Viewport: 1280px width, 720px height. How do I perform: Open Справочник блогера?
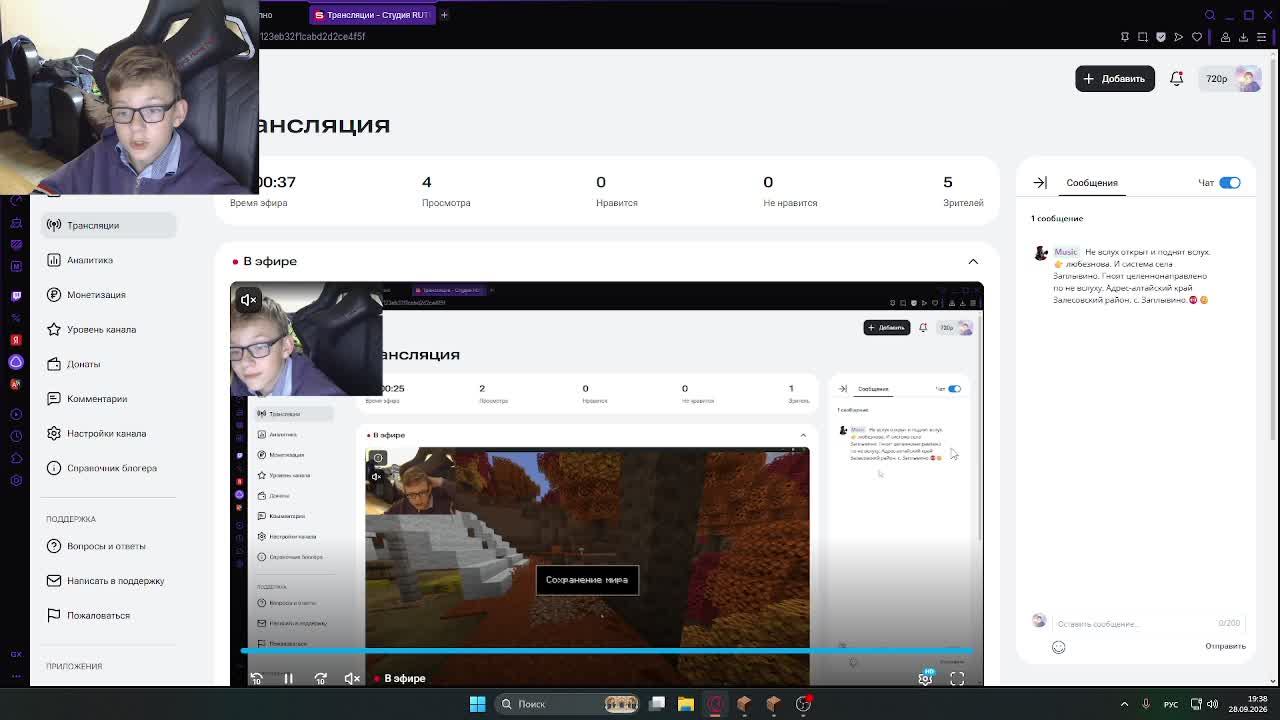(x=109, y=468)
